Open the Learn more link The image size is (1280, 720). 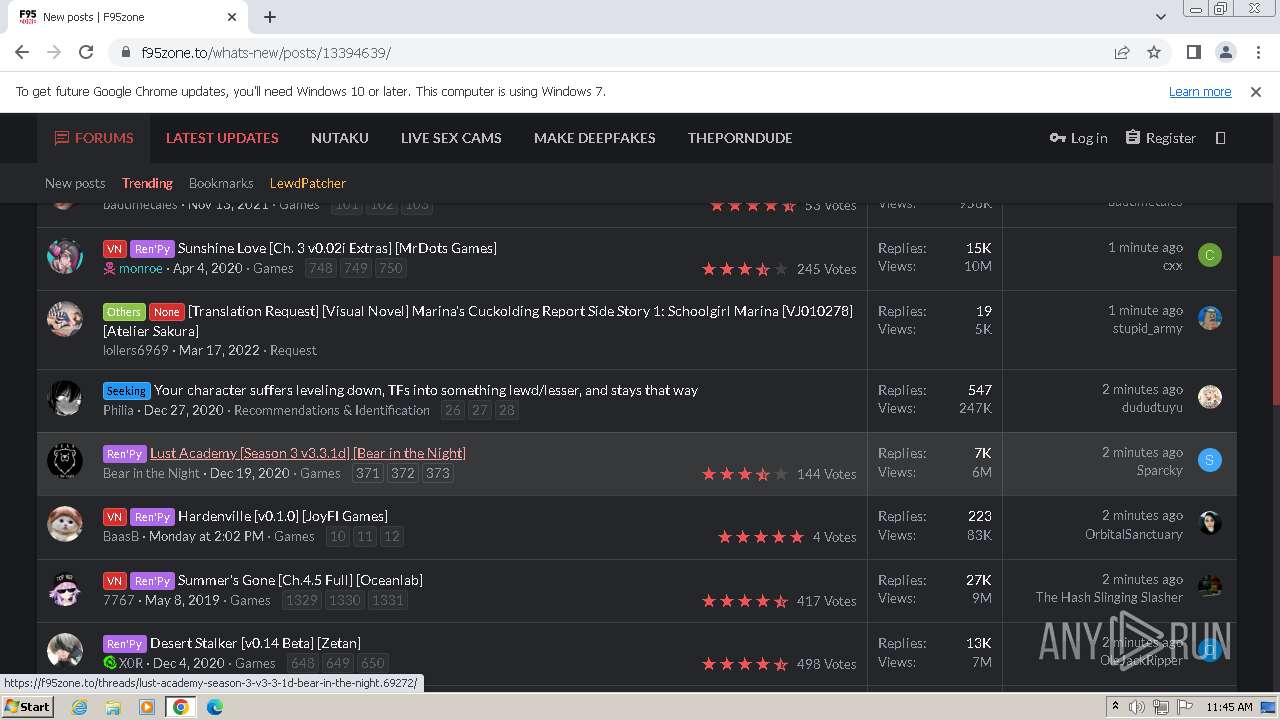[x=1200, y=91]
